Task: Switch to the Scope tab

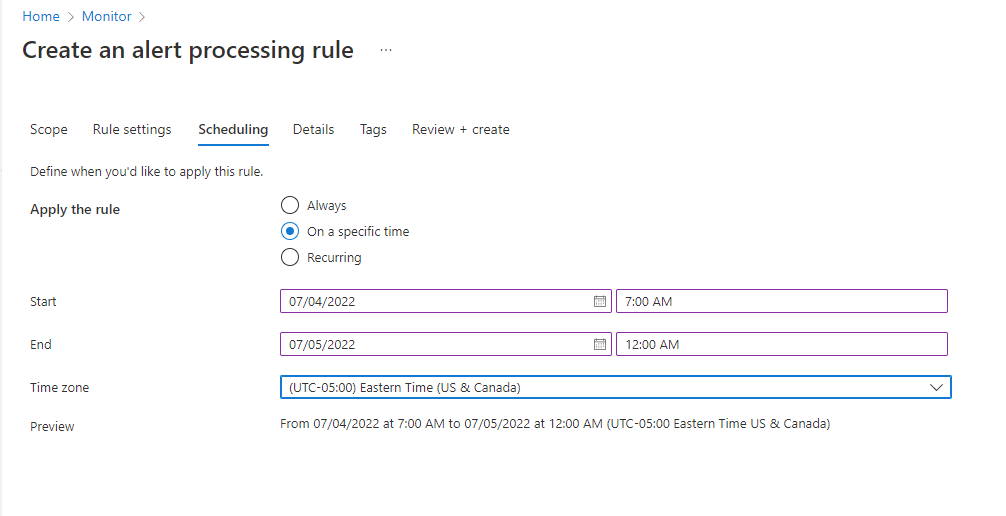Action: point(49,129)
